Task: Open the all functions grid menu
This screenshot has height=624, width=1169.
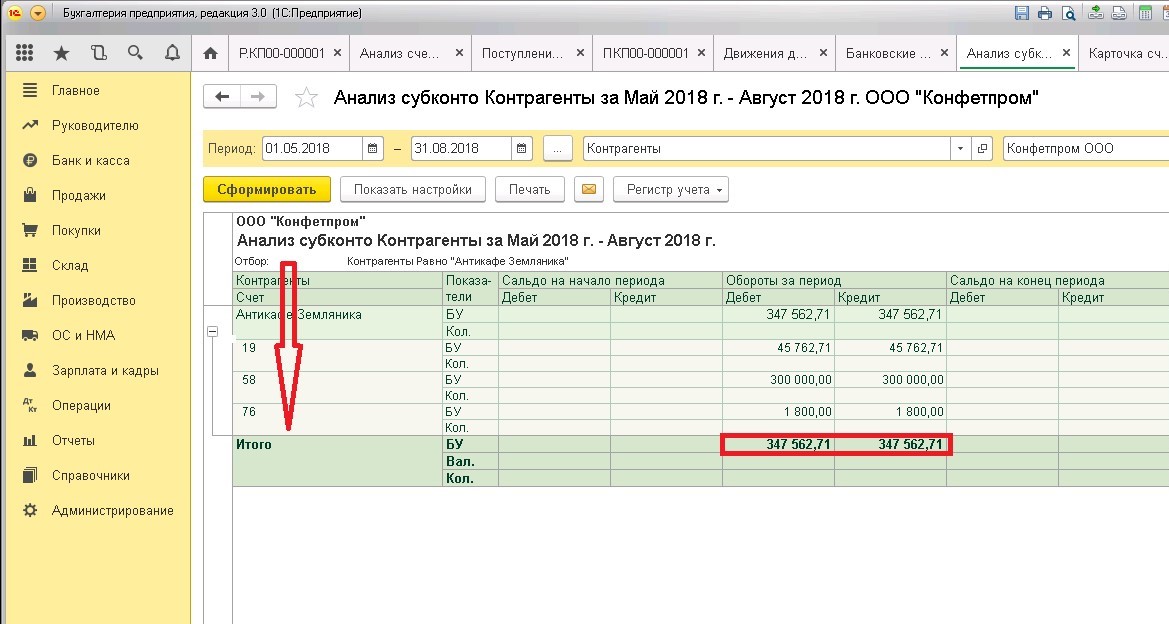Action: 24,51
